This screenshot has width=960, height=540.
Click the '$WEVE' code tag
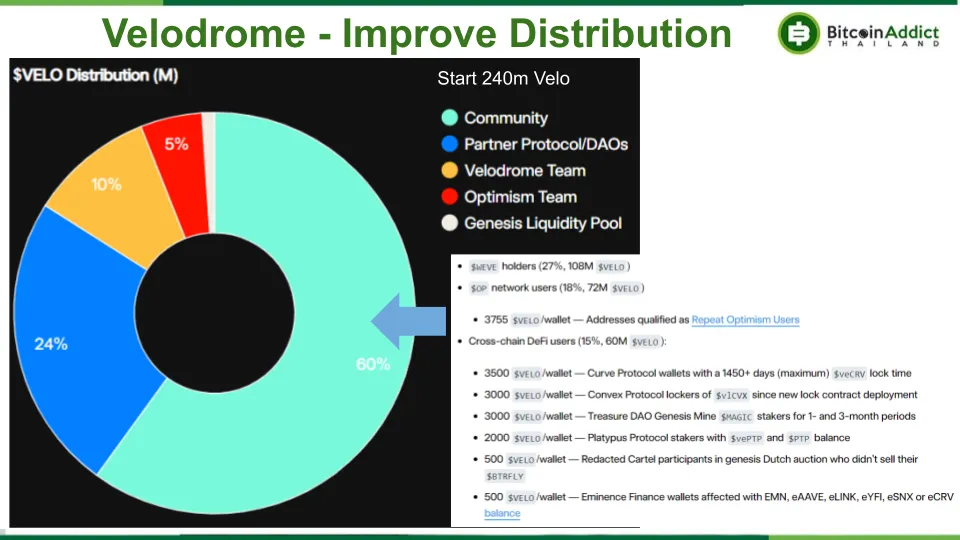click(483, 267)
